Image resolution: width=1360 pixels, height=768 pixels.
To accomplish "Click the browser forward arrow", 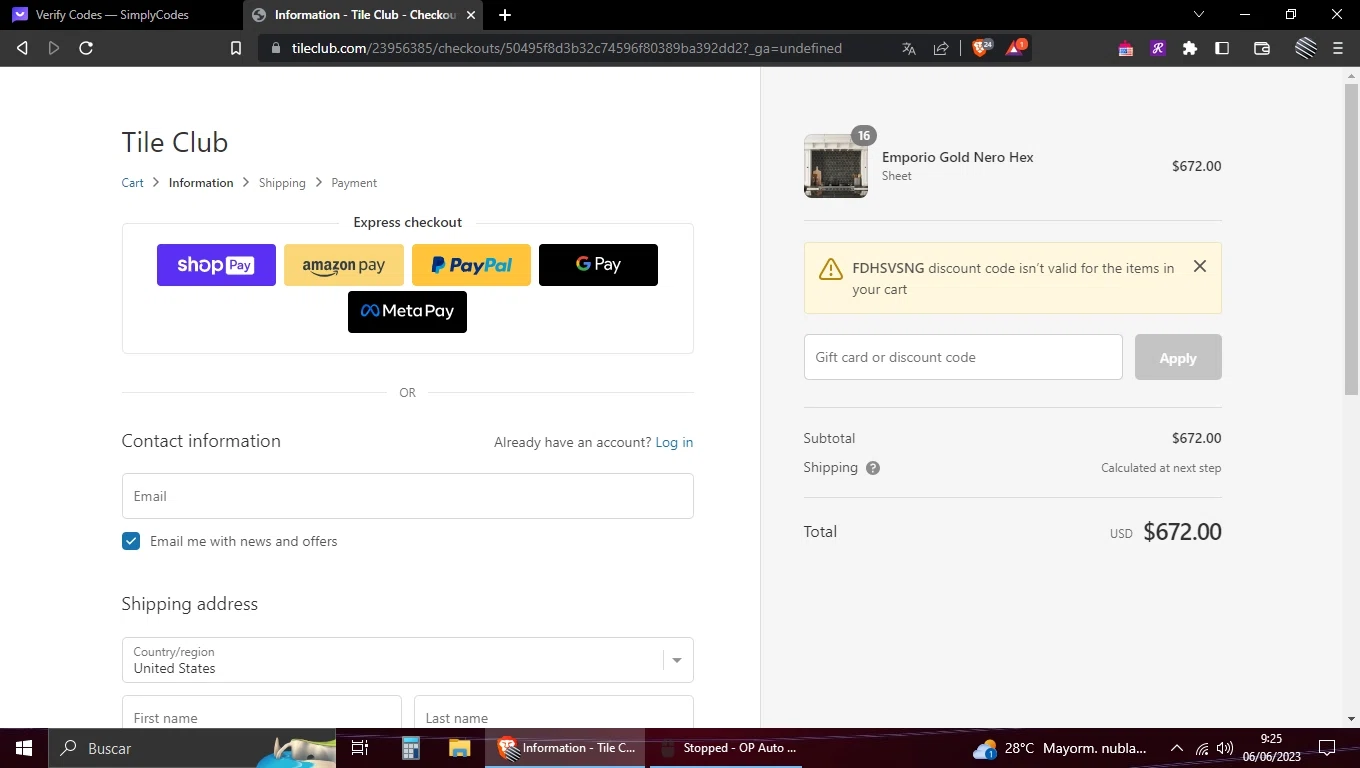I will click(54, 48).
